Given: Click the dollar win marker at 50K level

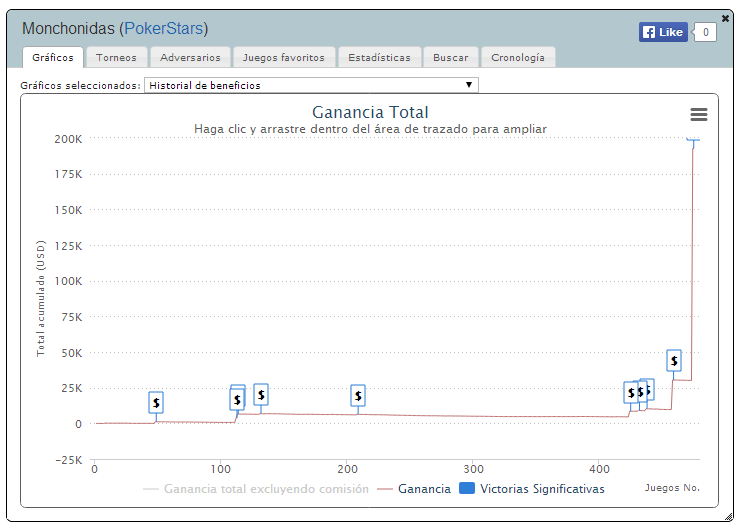Looking at the screenshot, I should pos(674,361).
